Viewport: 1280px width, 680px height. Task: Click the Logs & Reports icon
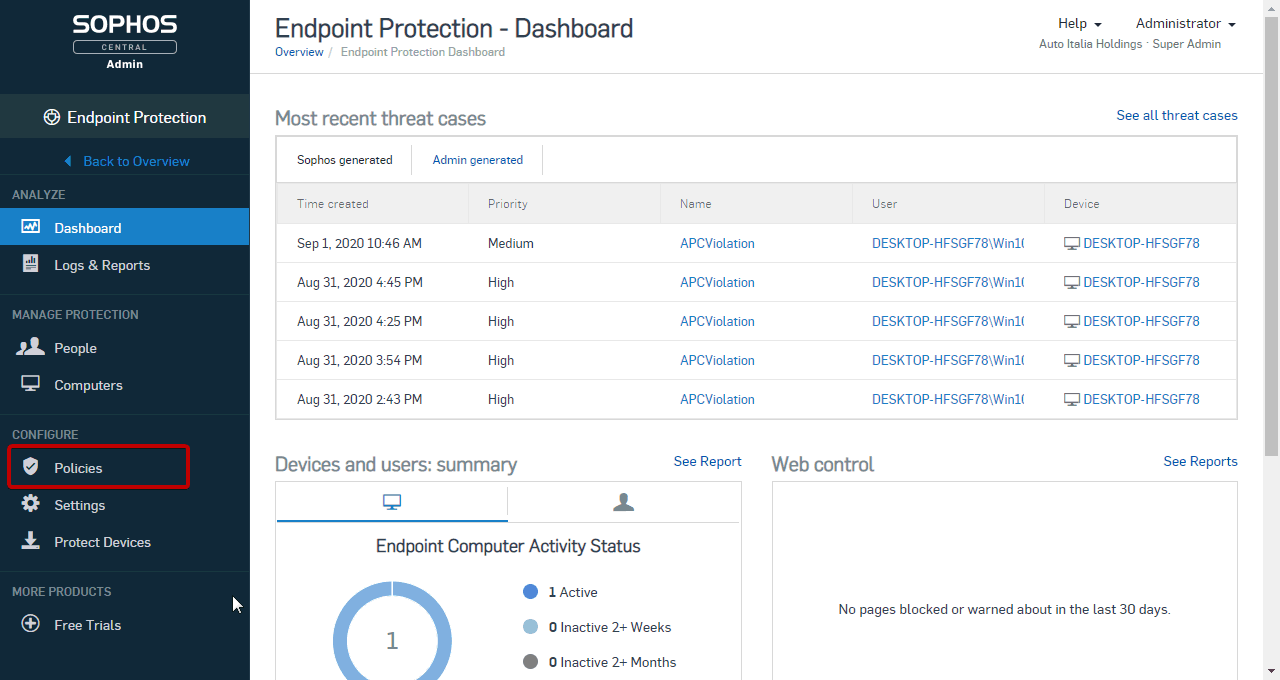tap(30, 264)
